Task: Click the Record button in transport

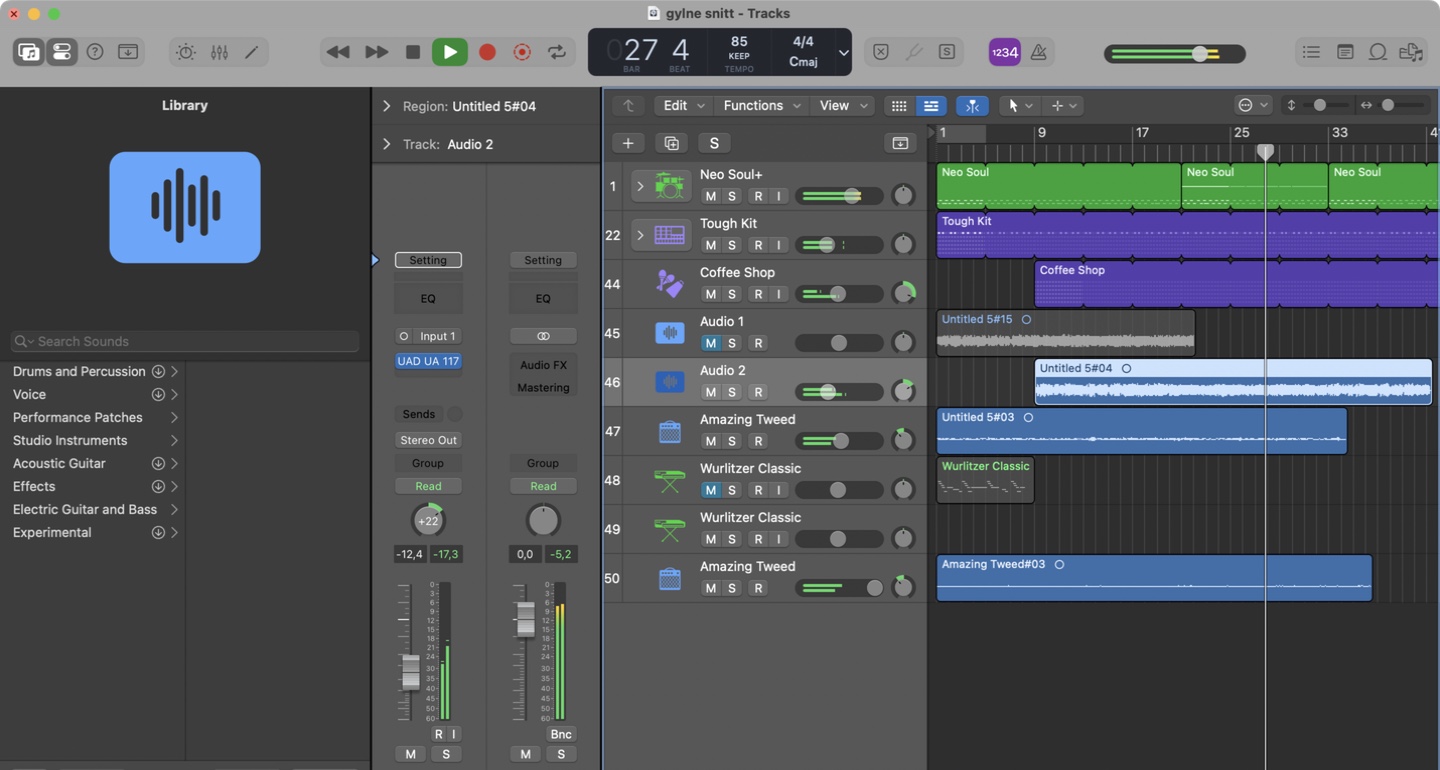Action: tap(487, 52)
